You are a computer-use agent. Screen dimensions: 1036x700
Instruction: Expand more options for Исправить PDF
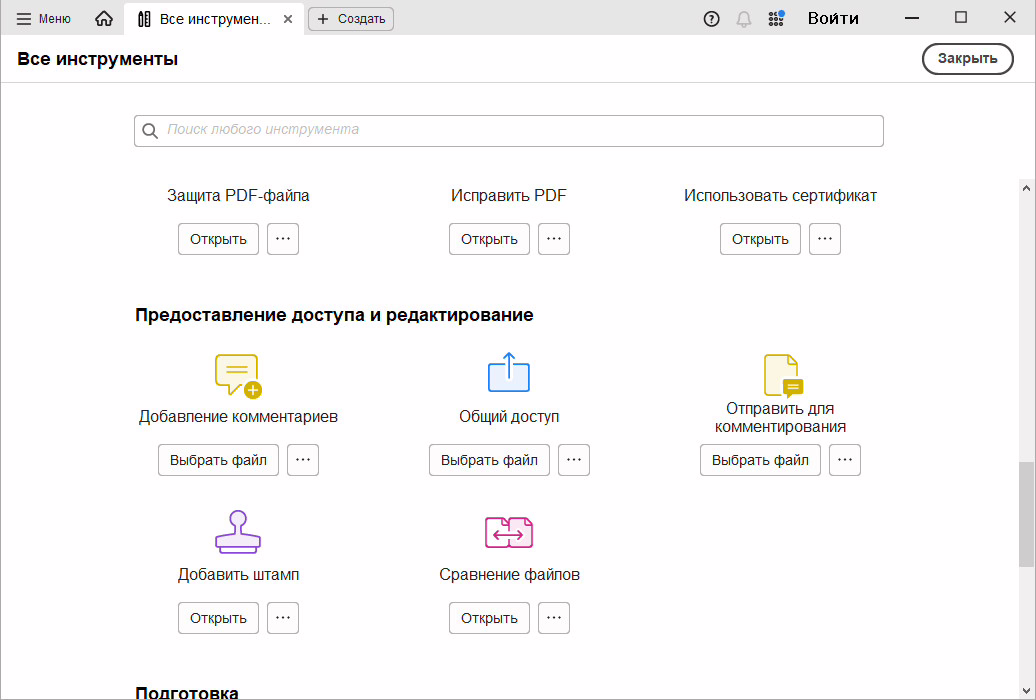(x=554, y=239)
